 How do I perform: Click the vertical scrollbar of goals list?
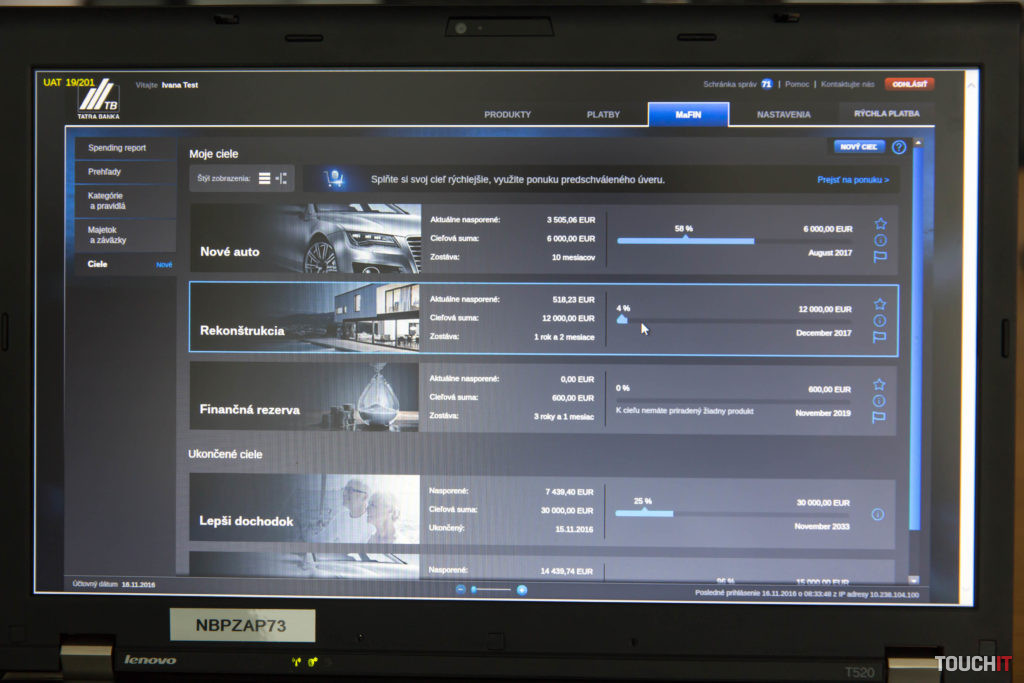point(916,340)
